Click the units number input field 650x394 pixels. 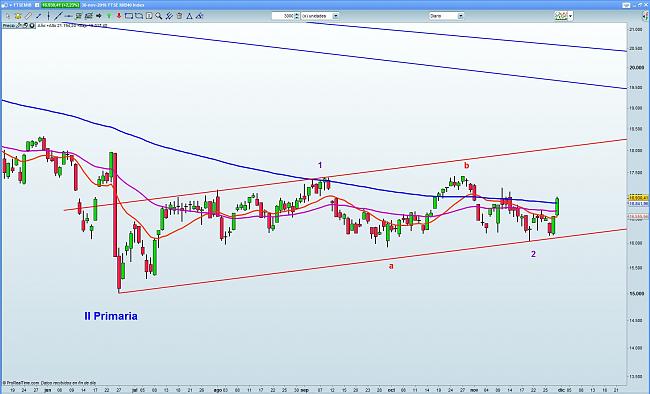[x=283, y=16]
